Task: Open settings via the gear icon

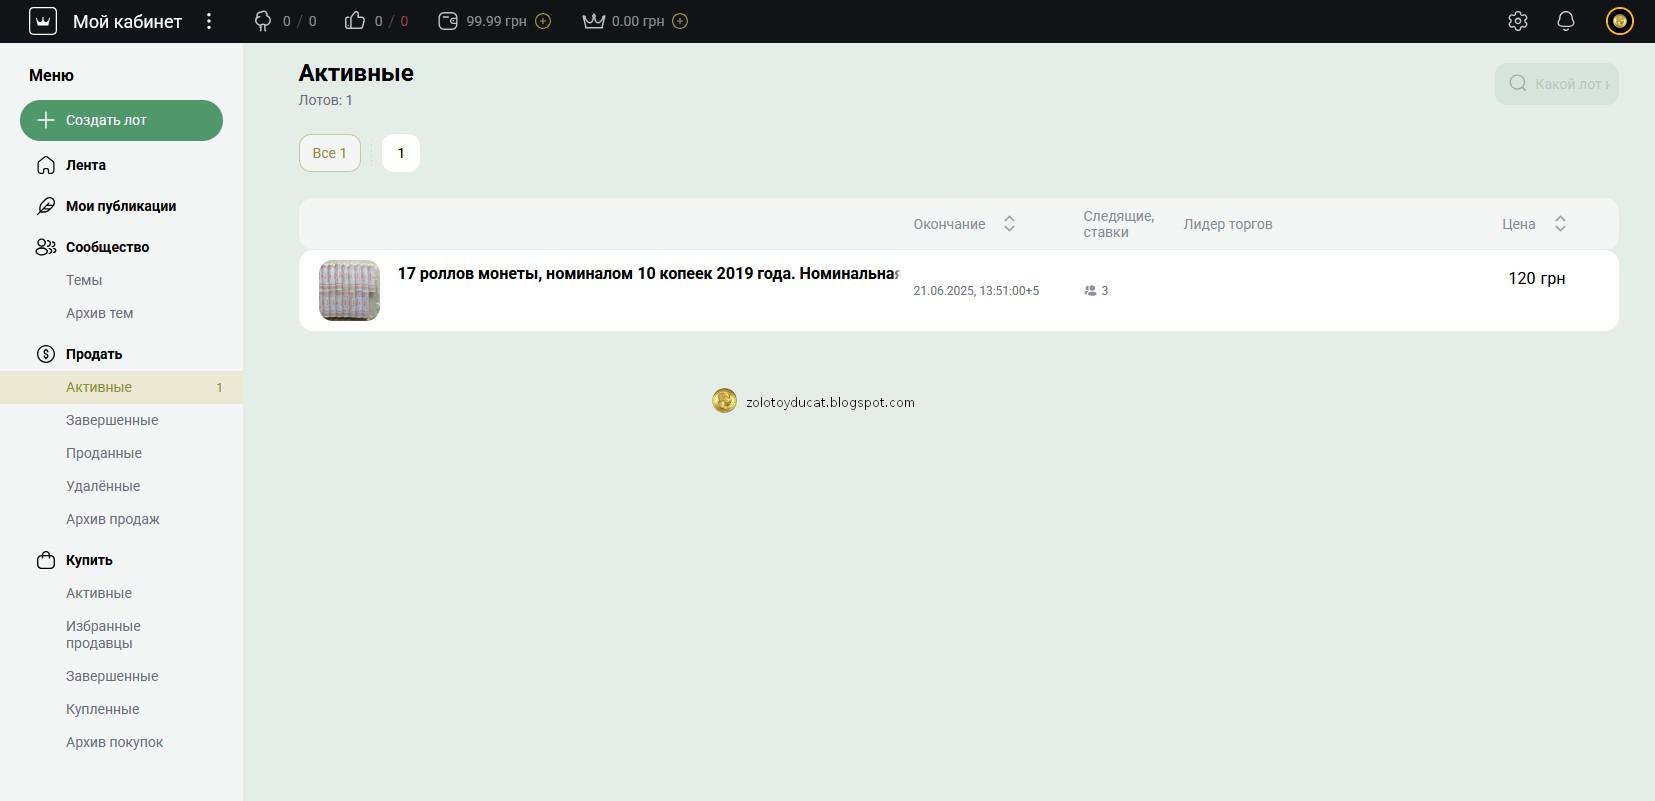Action: click(1518, 21)
